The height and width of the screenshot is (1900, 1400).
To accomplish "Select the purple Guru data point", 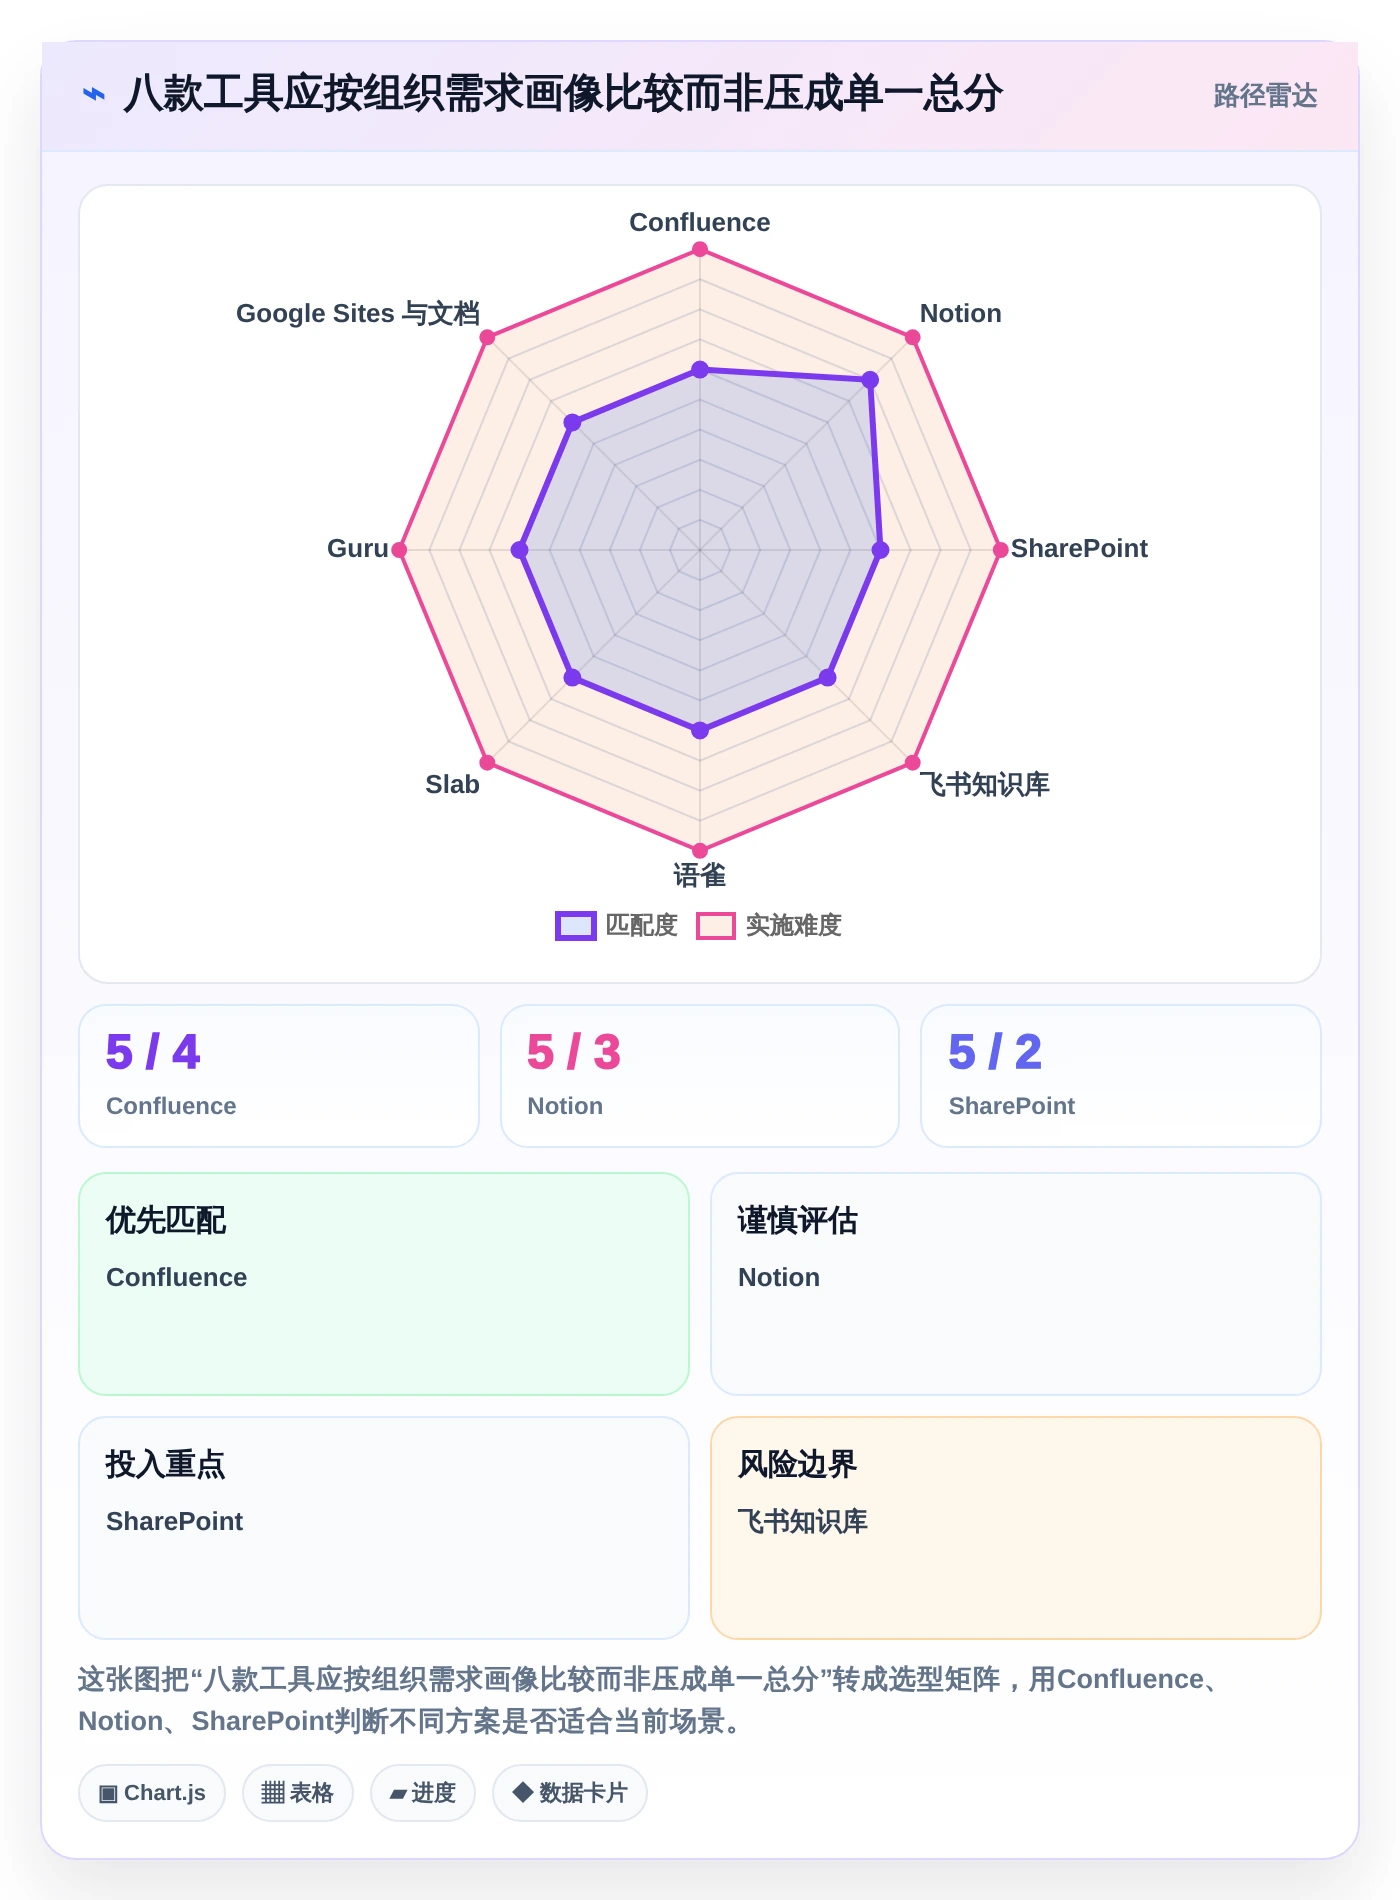I will pyautogui.click(x=519, y=550).
